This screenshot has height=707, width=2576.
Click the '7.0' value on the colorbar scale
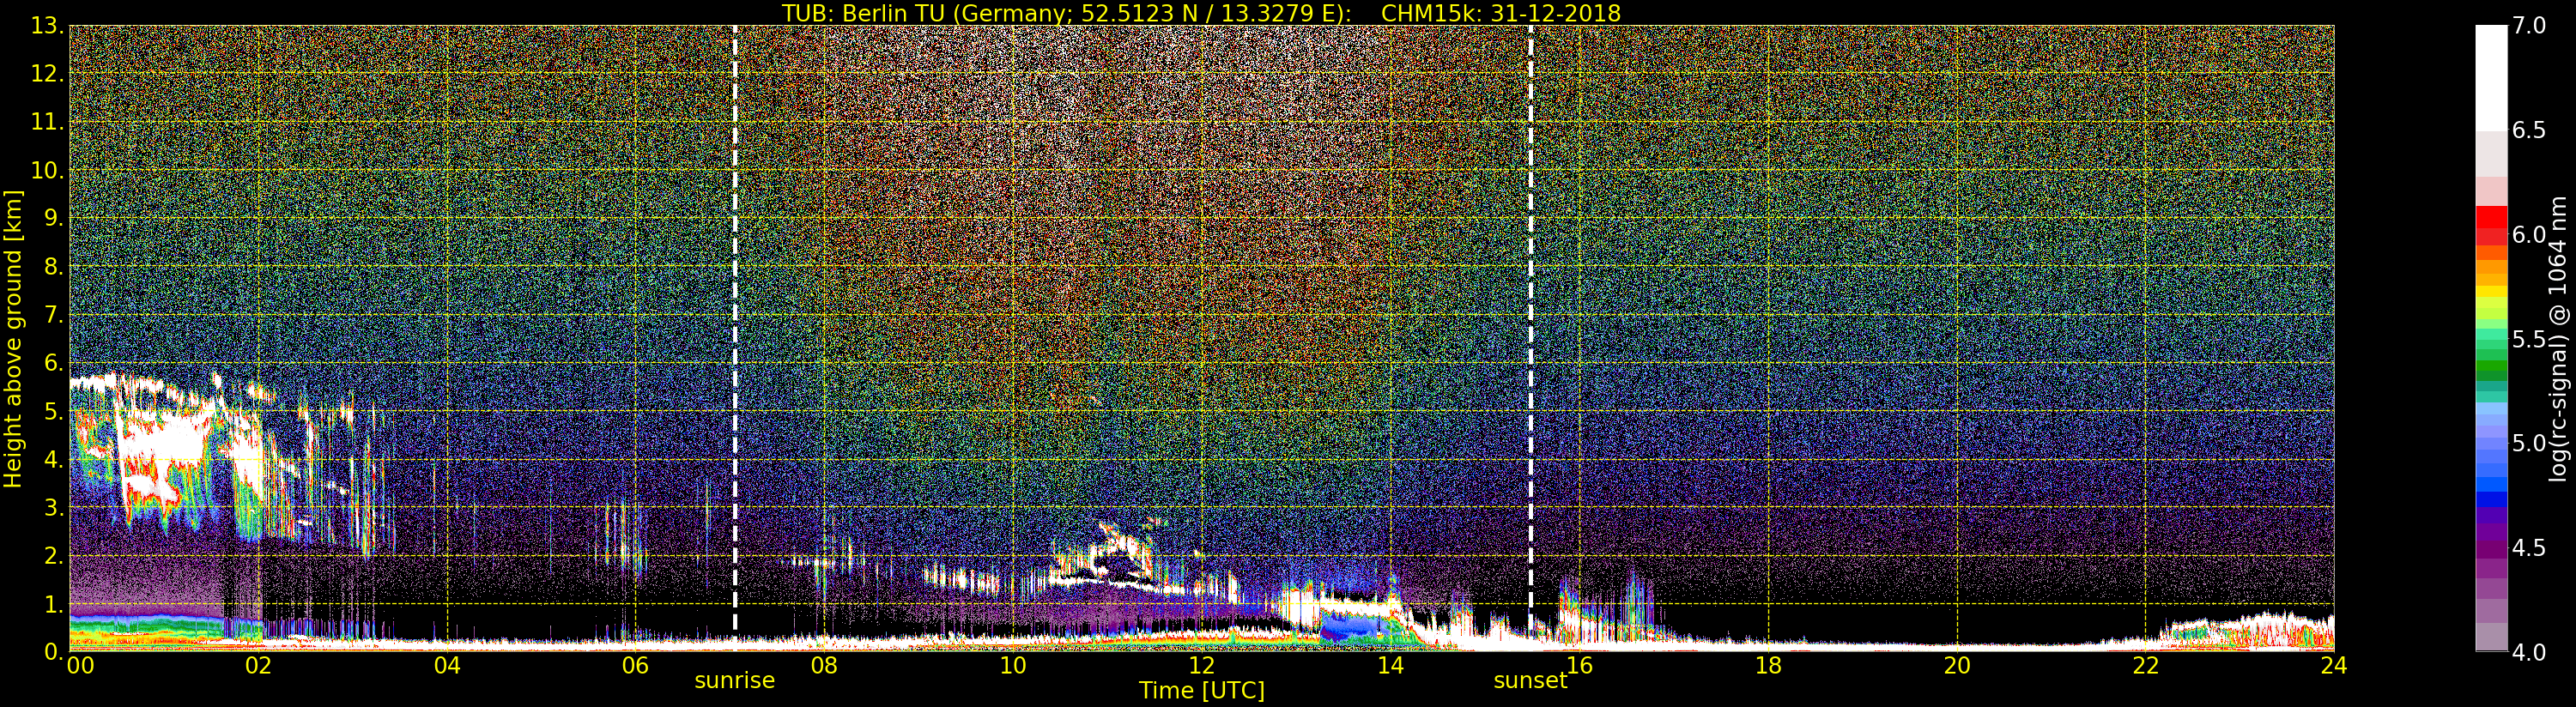tap(2529, 26)
